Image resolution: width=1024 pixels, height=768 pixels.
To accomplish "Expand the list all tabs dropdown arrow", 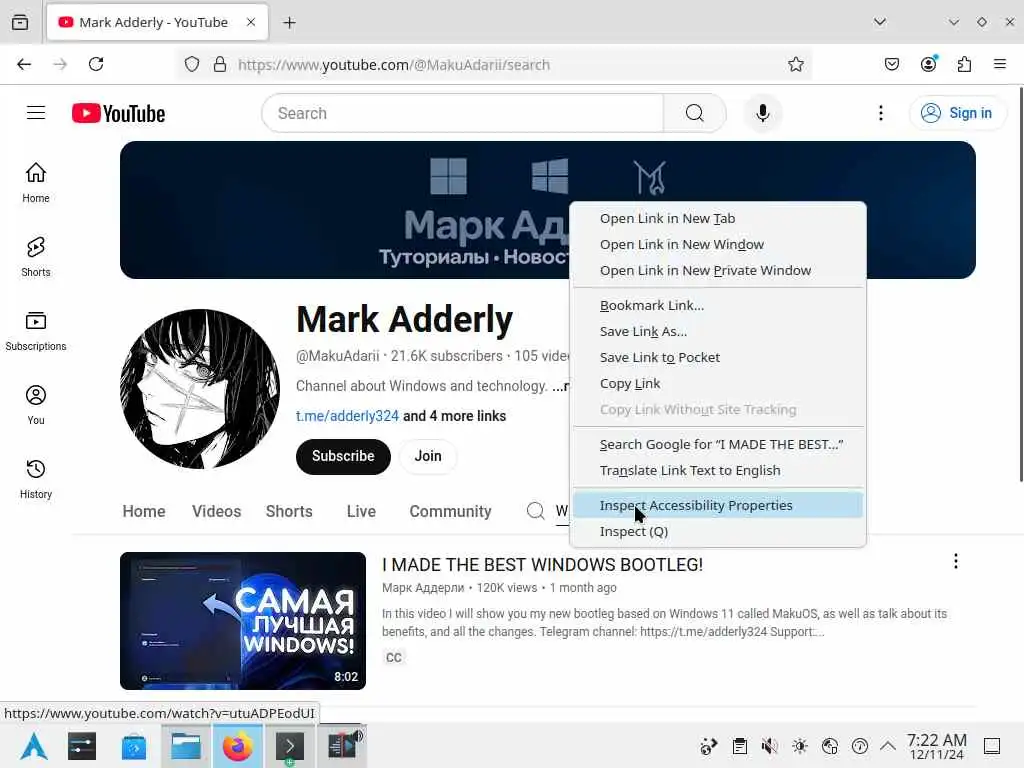I will click(x=880, y=22).
